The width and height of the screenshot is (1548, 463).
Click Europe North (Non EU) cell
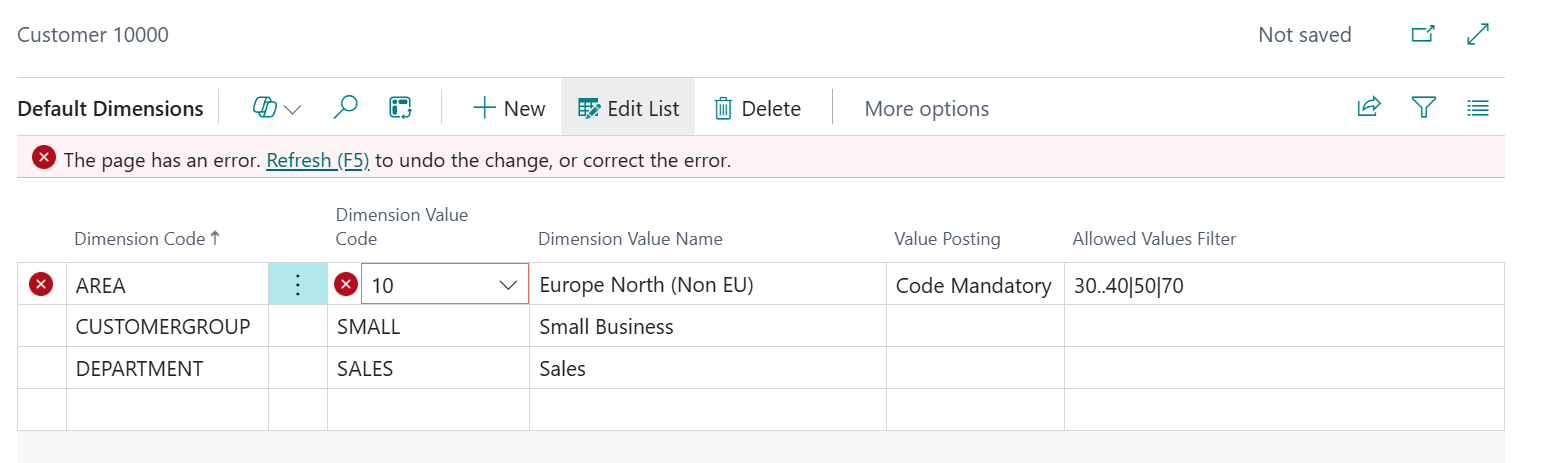[707, 285]
